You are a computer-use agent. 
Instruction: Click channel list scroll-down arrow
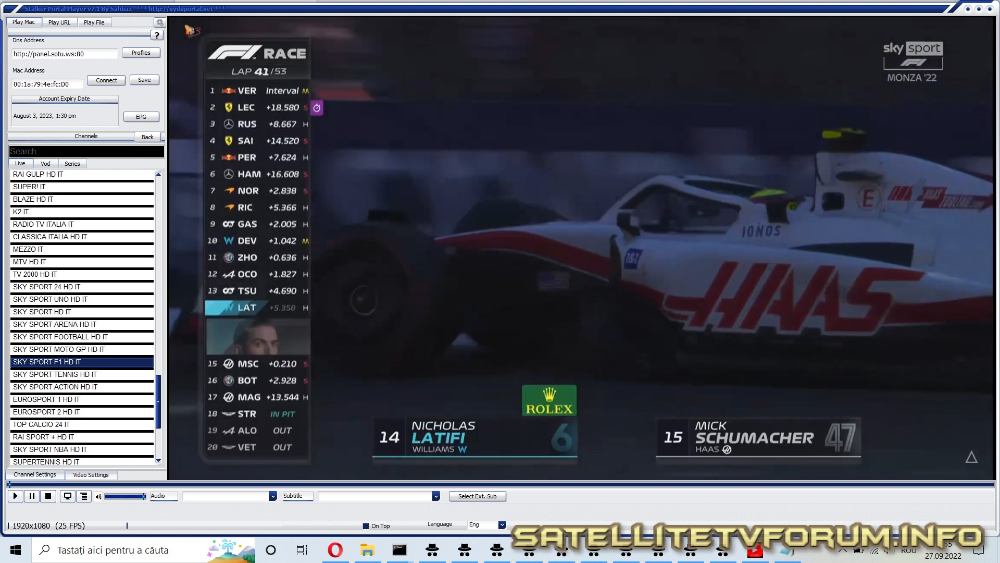pos(158,460)
